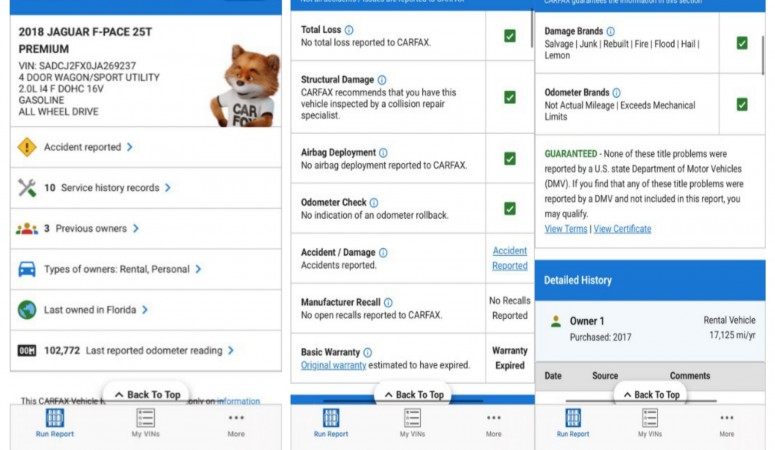The width and height of the screenshot is (775, 450).
Task: Tap the 'Purchased: 2017' text
Action: [601, 337]
